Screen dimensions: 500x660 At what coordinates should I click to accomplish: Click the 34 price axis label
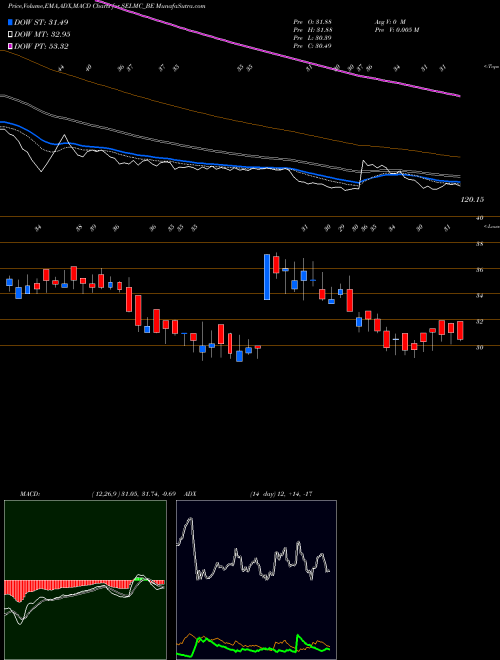479,296
